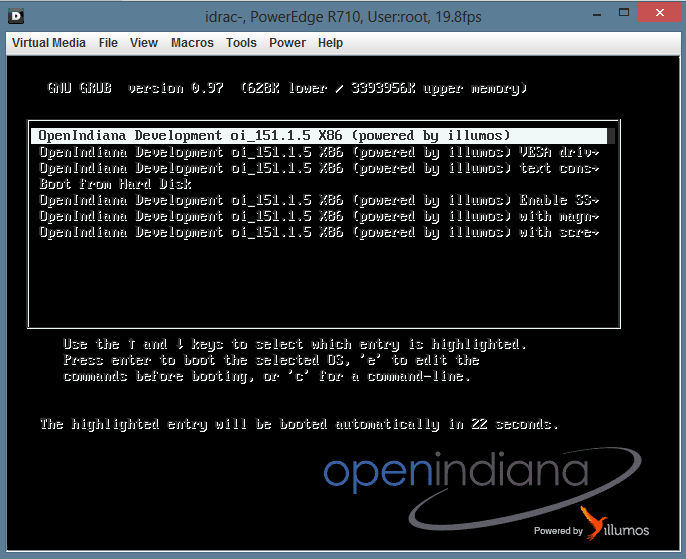The height and width of the screenshot is (559, 686).
Task: Select the highlighted OpenIndiana default boot entry
Action: 319,136
